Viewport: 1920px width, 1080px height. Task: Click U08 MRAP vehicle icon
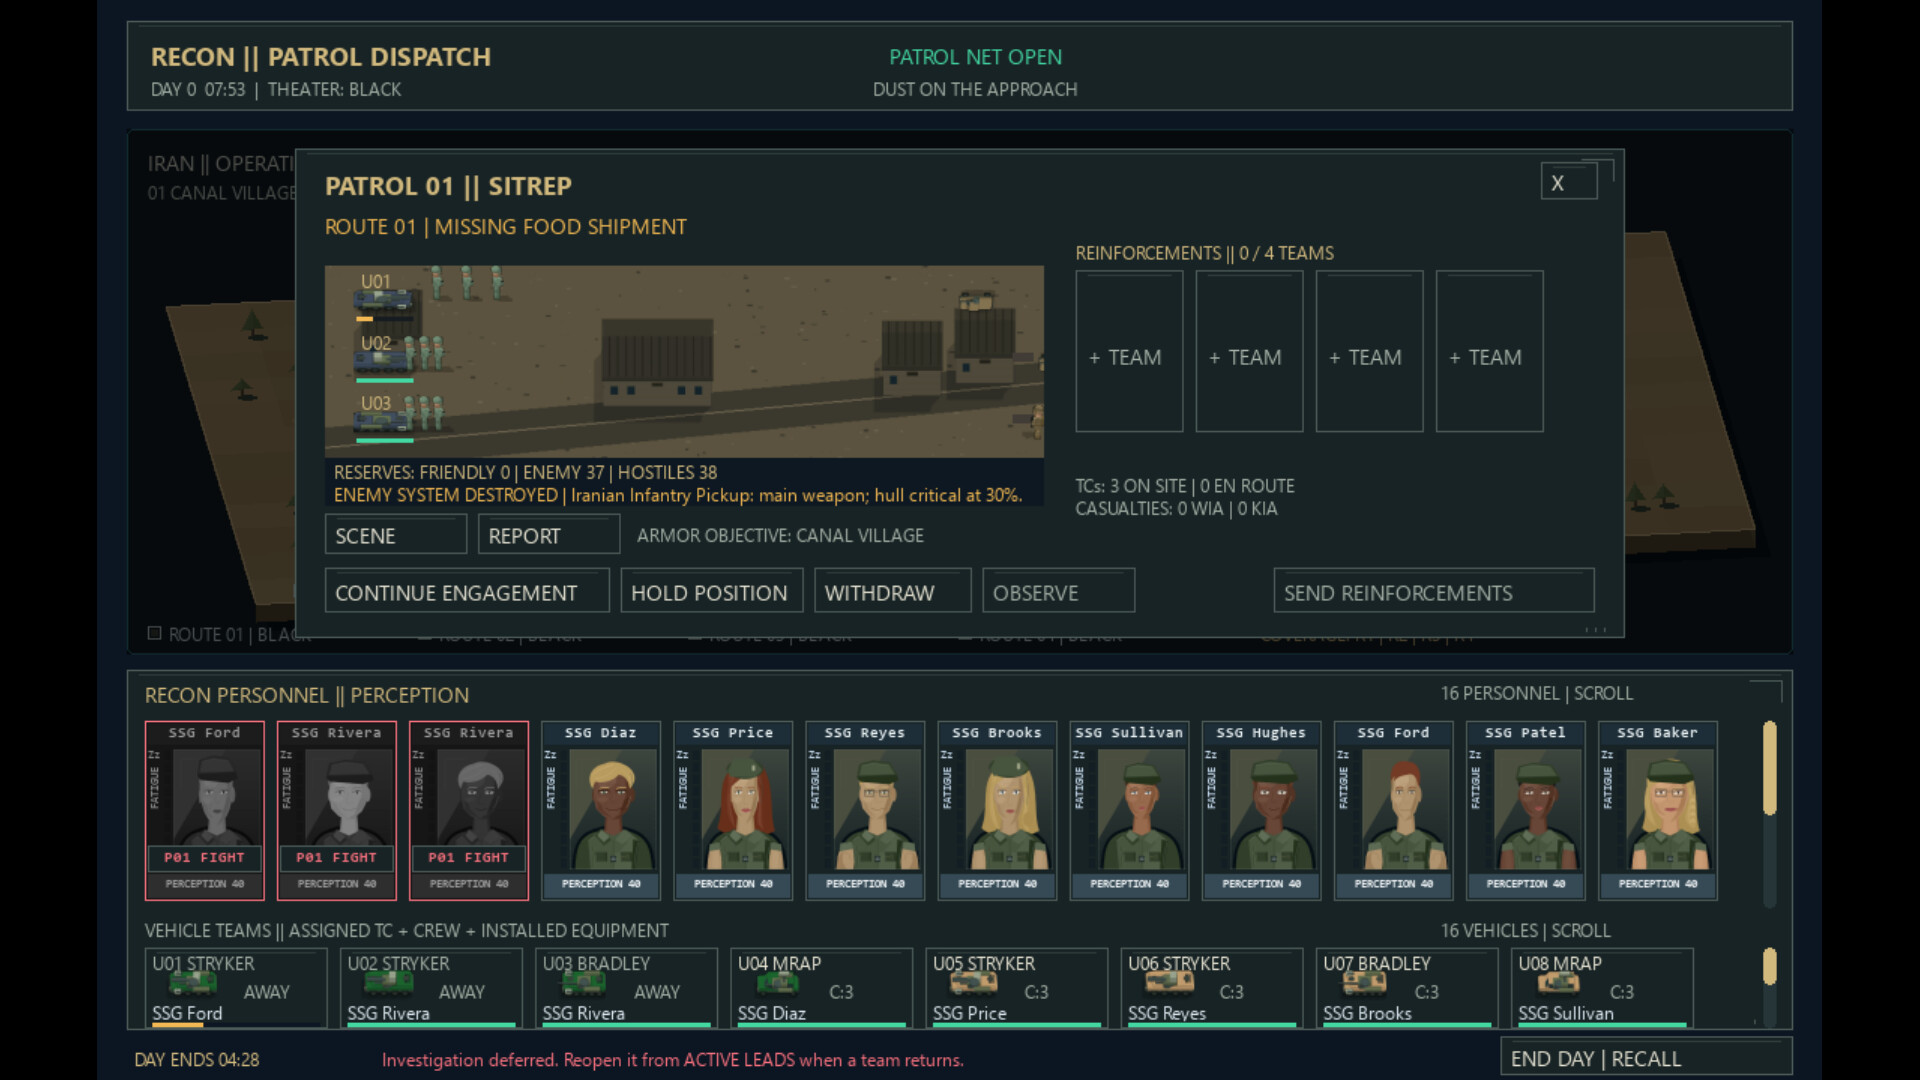pos(1559,985)
